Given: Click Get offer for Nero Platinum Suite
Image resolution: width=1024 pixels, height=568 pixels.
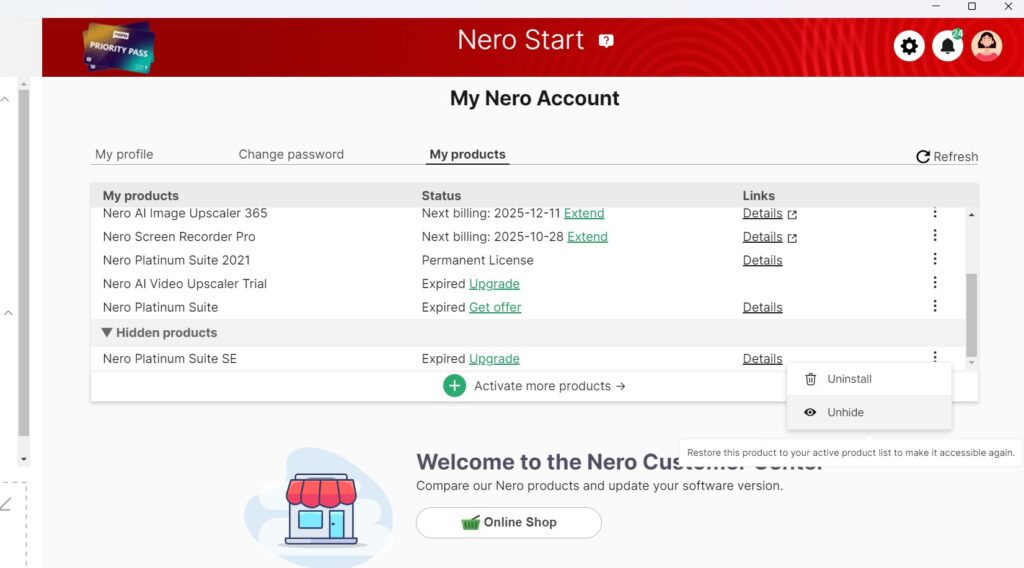Looking at the screenshot, I should [x=495, y=308].
